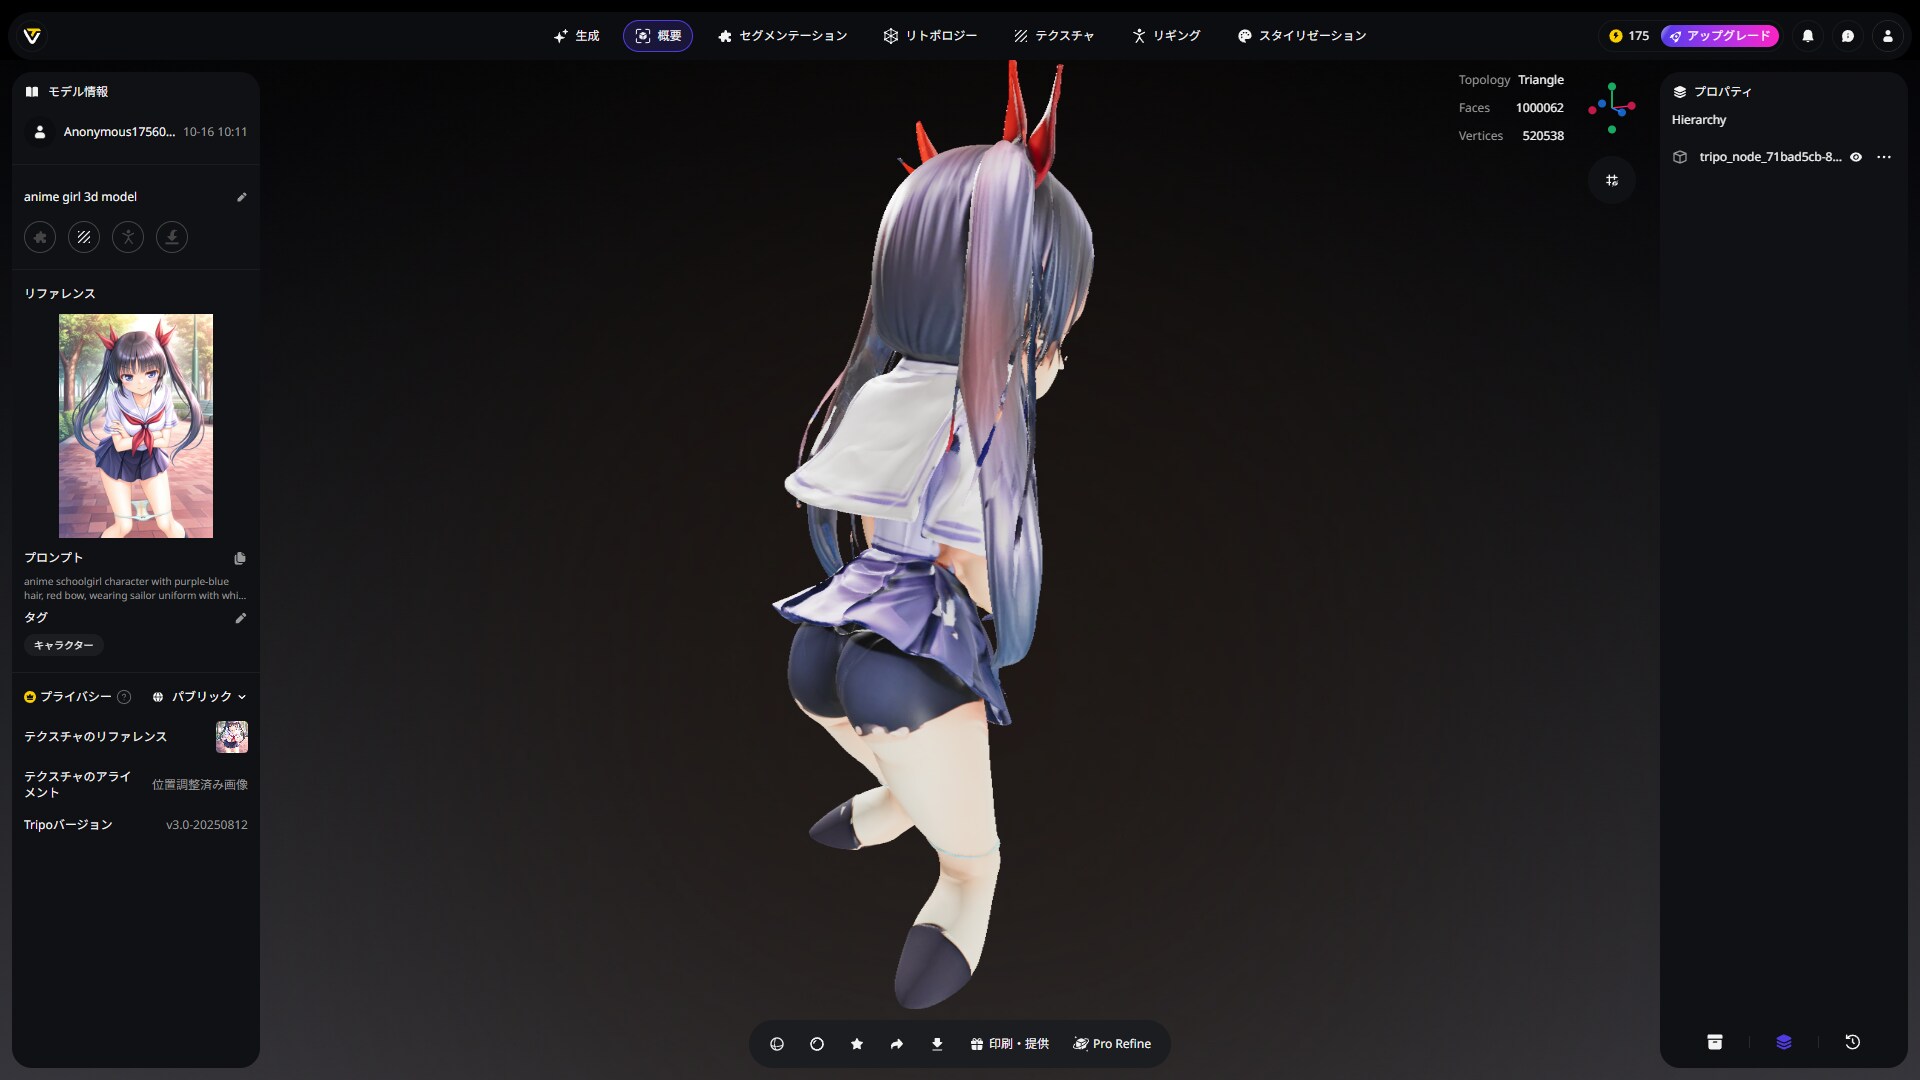The height and width of the screenshot is (1080, 1920).
Task: Open the history clock icon
Action: coord(1852,1042)
